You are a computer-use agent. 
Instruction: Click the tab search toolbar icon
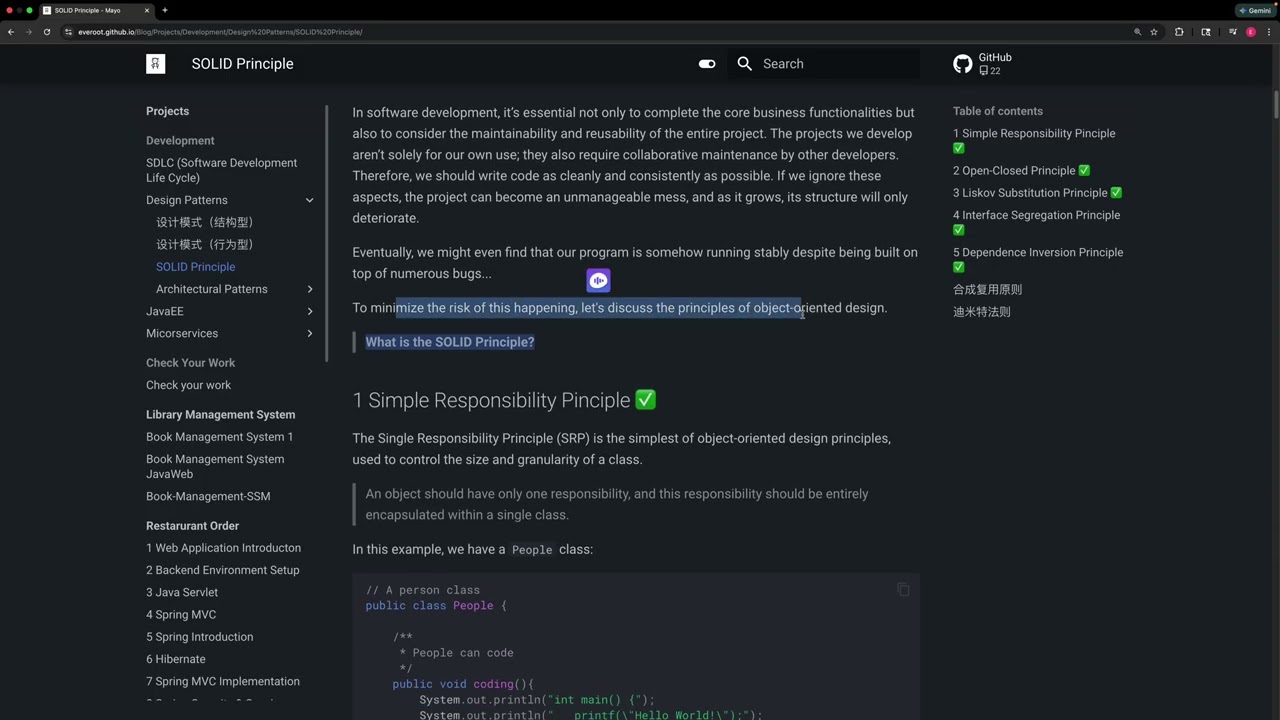tap(1205, 32)
